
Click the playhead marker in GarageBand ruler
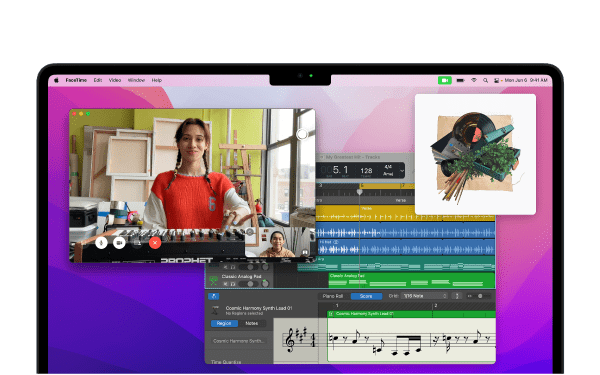(360, 192)
